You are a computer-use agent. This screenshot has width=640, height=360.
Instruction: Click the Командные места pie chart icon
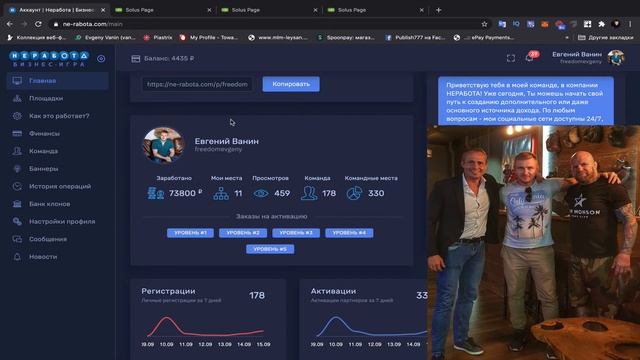click(354, 193)
